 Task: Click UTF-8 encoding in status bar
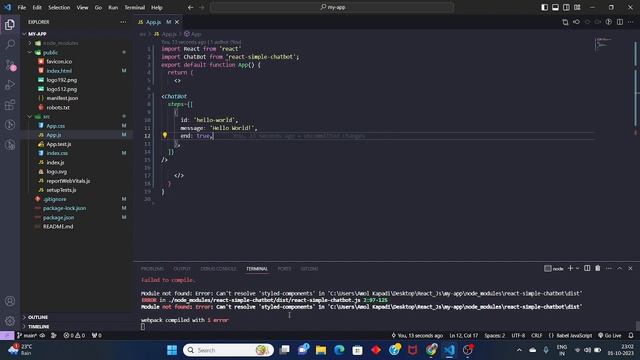pyautogui.click(x=518, y=335)
